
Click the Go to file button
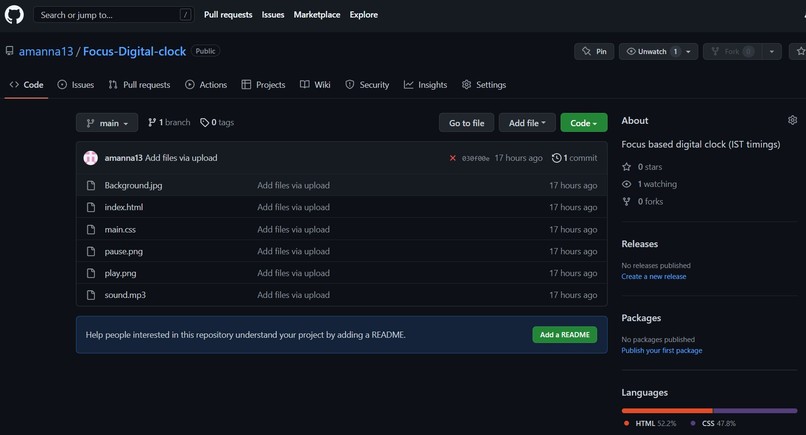coord(466,123)
